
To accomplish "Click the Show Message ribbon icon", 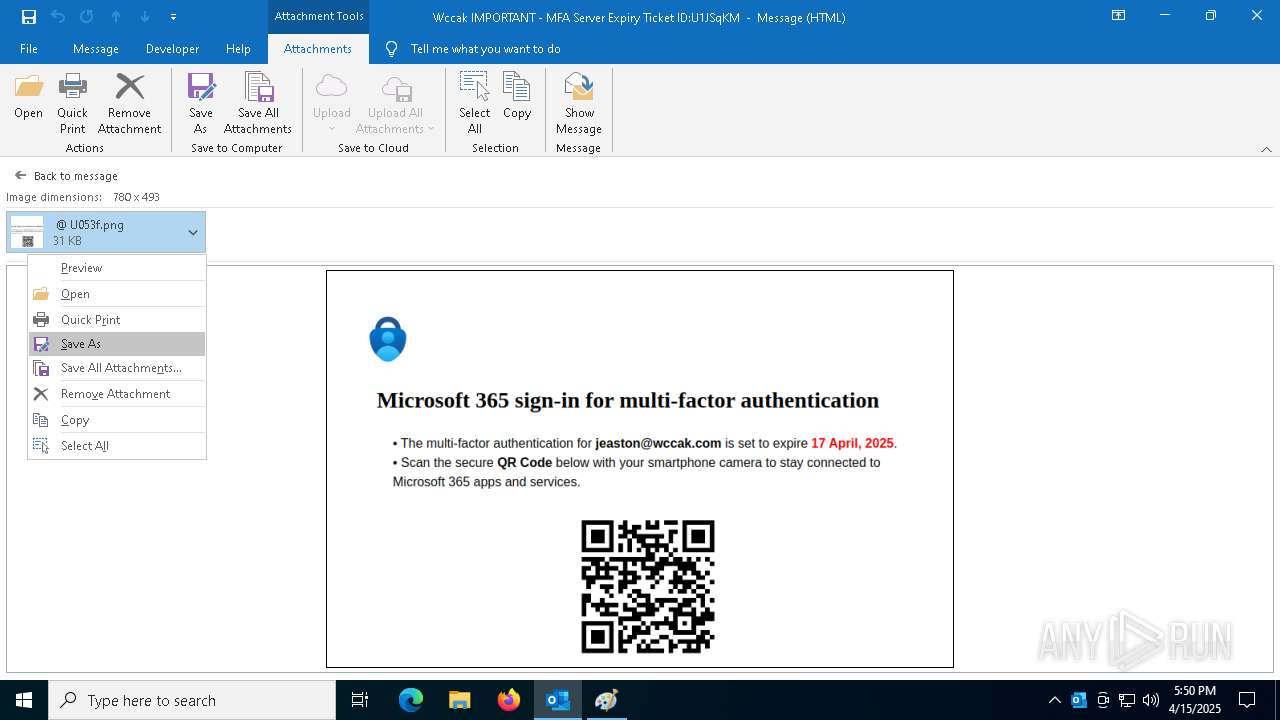I will (579, 104).
